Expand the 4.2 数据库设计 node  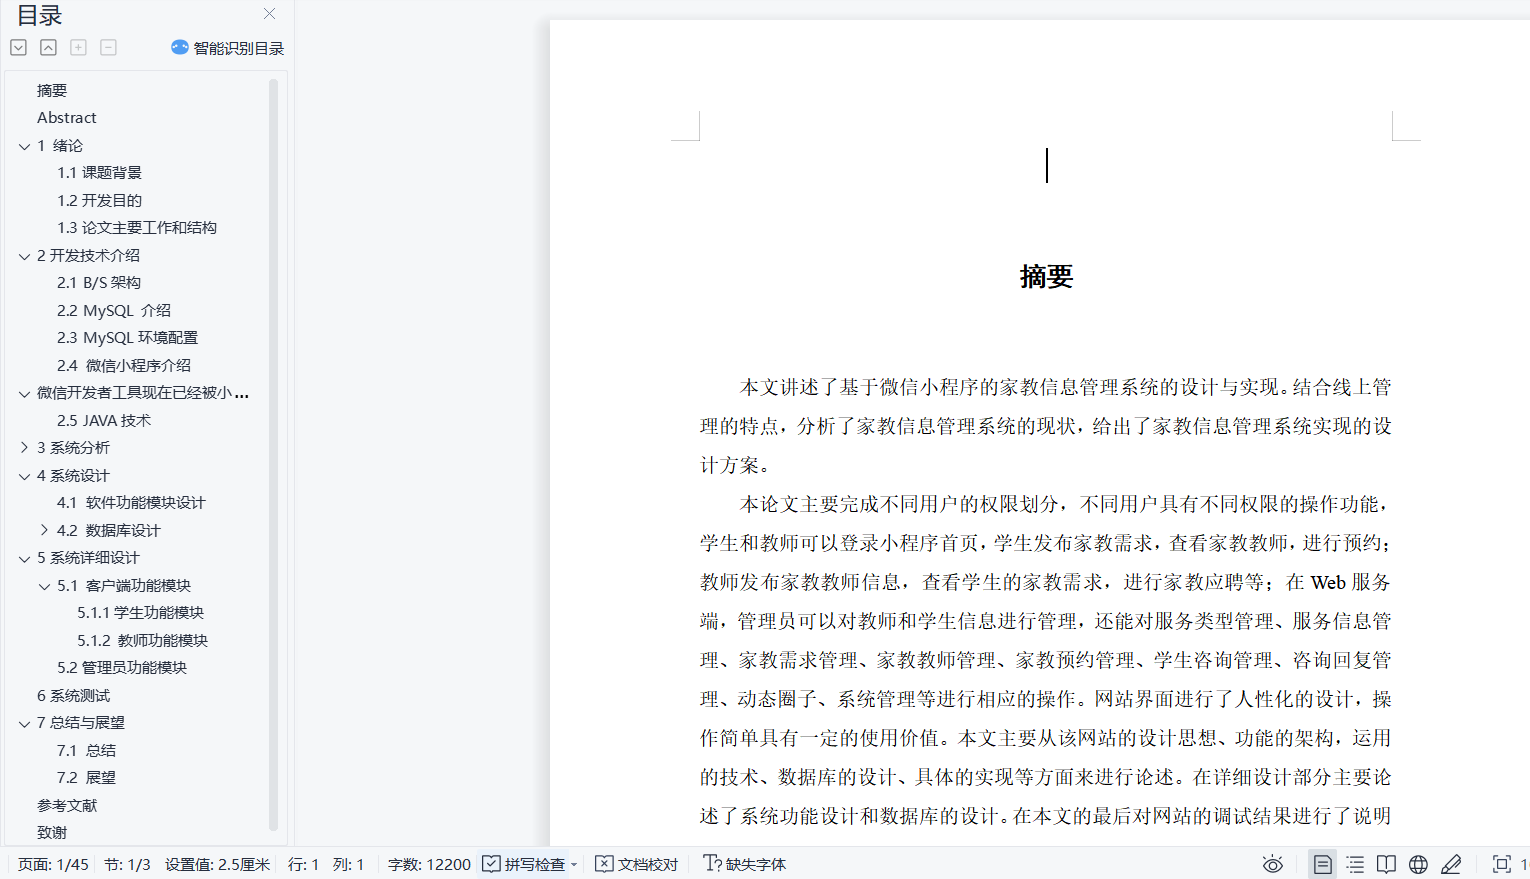click(x=44, y=530)
